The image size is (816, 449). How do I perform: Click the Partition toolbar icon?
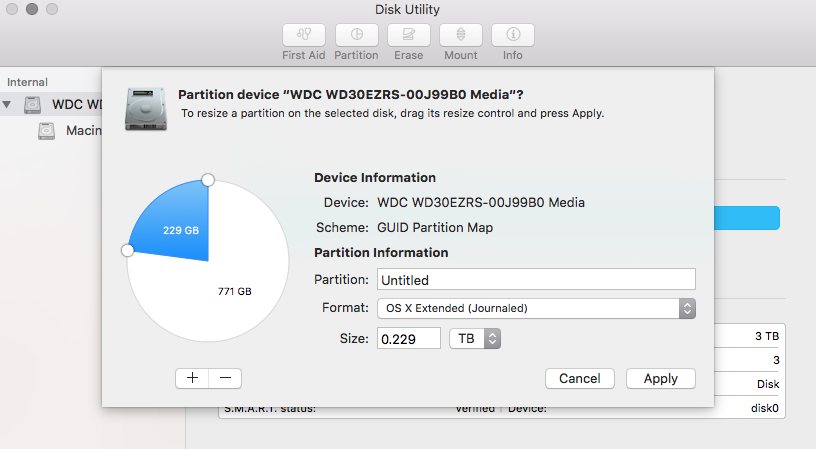[356, 35]
